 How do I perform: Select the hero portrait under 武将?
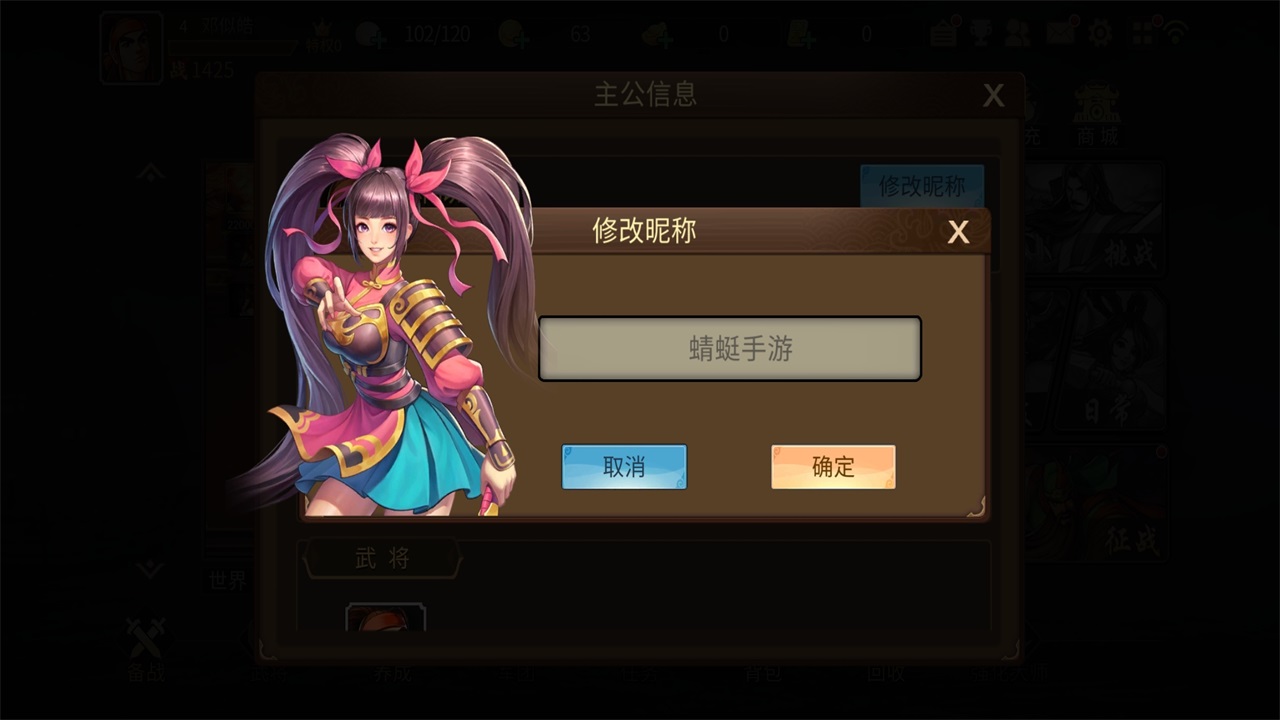tap(385, 617)
